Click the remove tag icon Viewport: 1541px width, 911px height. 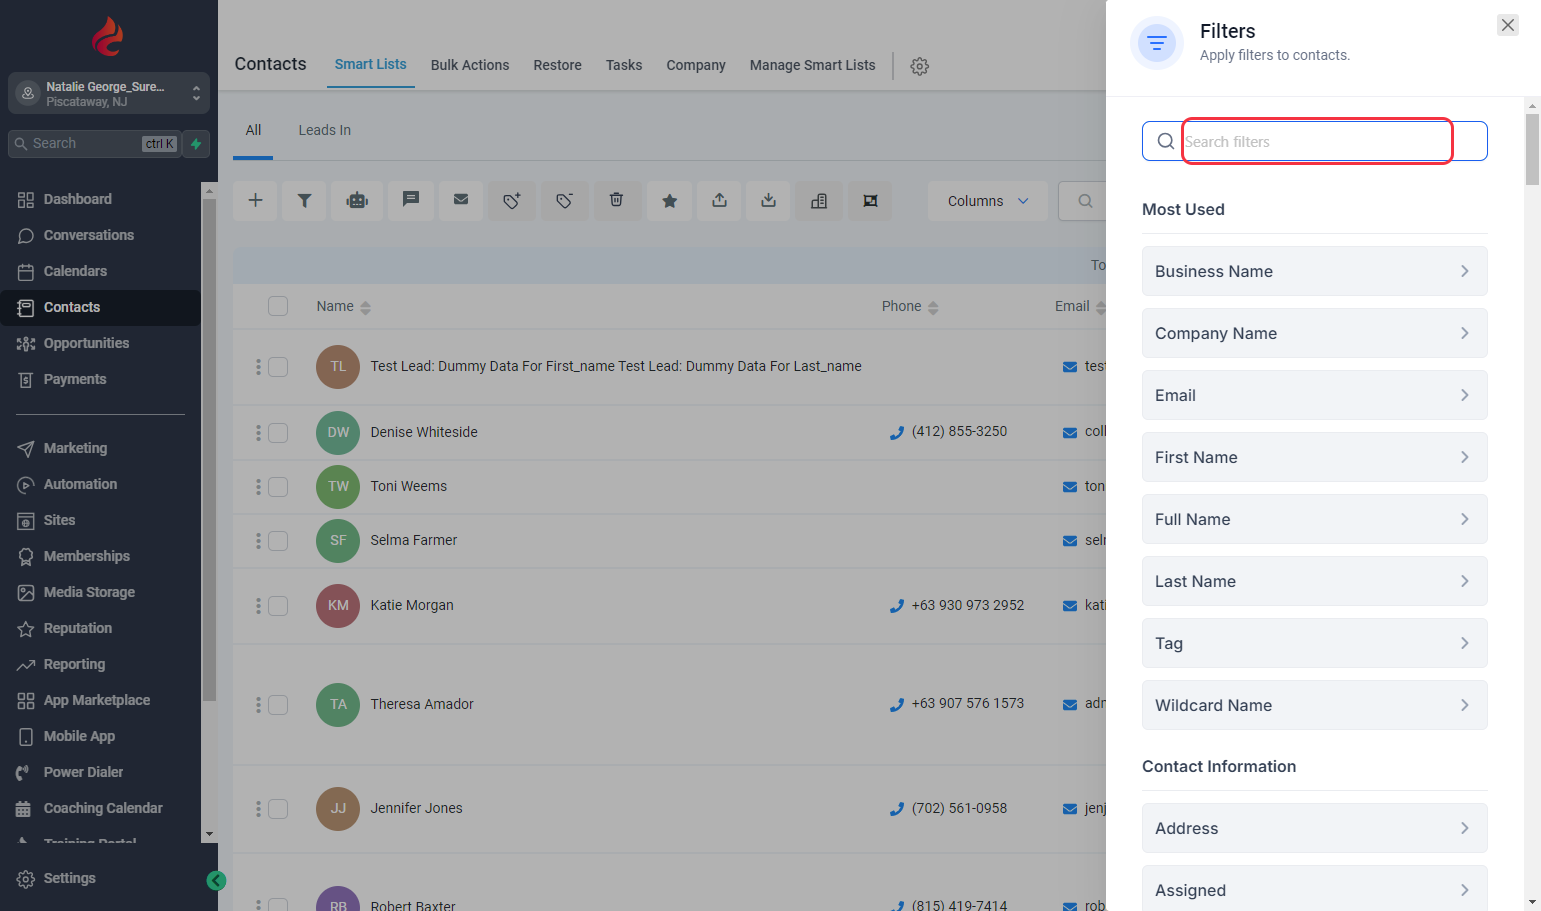564,201
